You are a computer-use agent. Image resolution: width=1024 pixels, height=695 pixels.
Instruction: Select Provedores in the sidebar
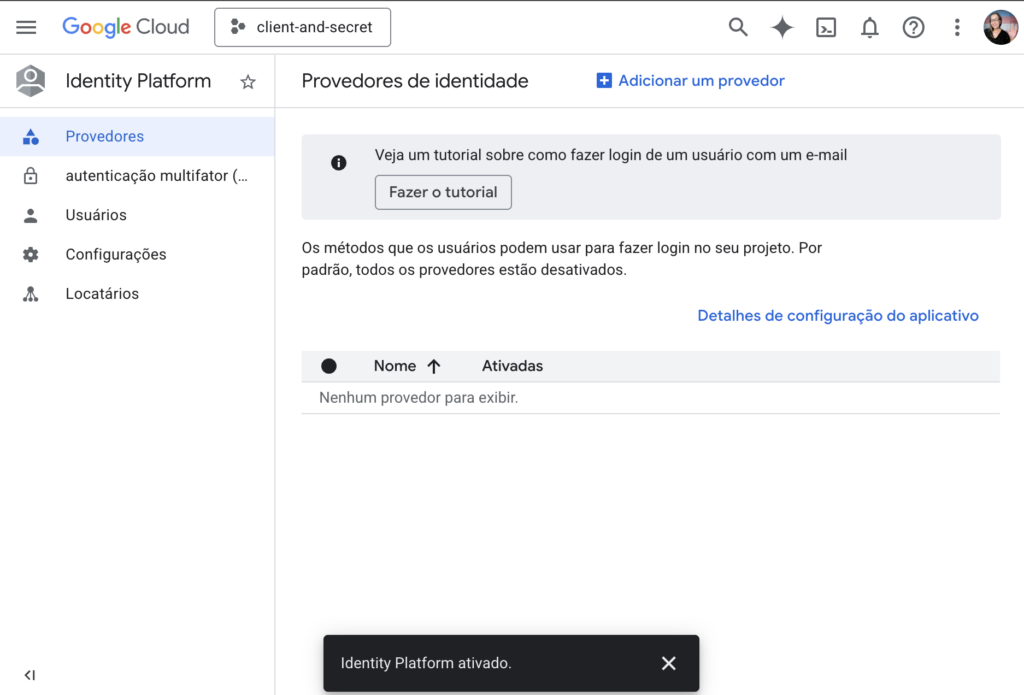(x=104, y=136)
